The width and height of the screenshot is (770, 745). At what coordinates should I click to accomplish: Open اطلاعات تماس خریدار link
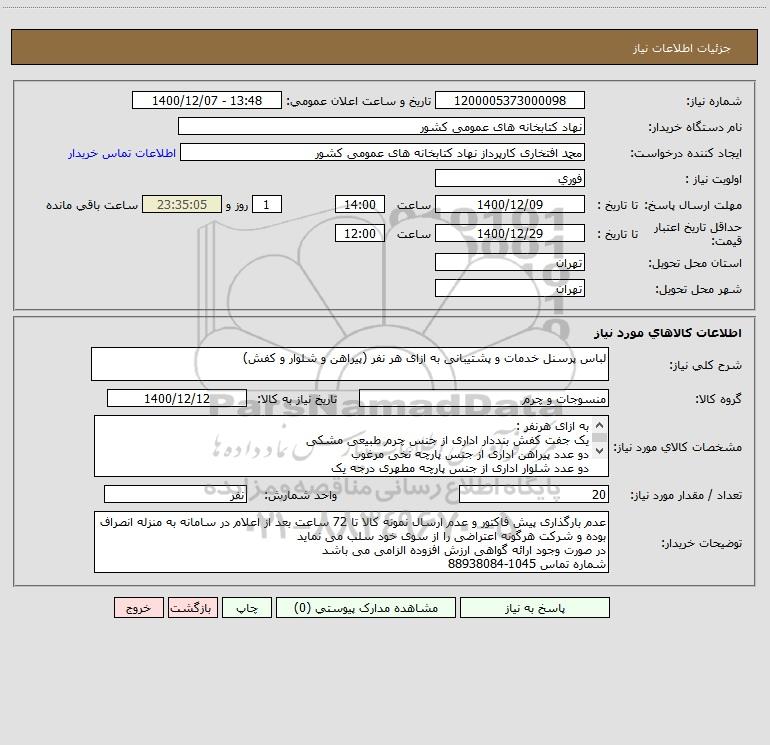pyautogui.click(x=122, y=153)
